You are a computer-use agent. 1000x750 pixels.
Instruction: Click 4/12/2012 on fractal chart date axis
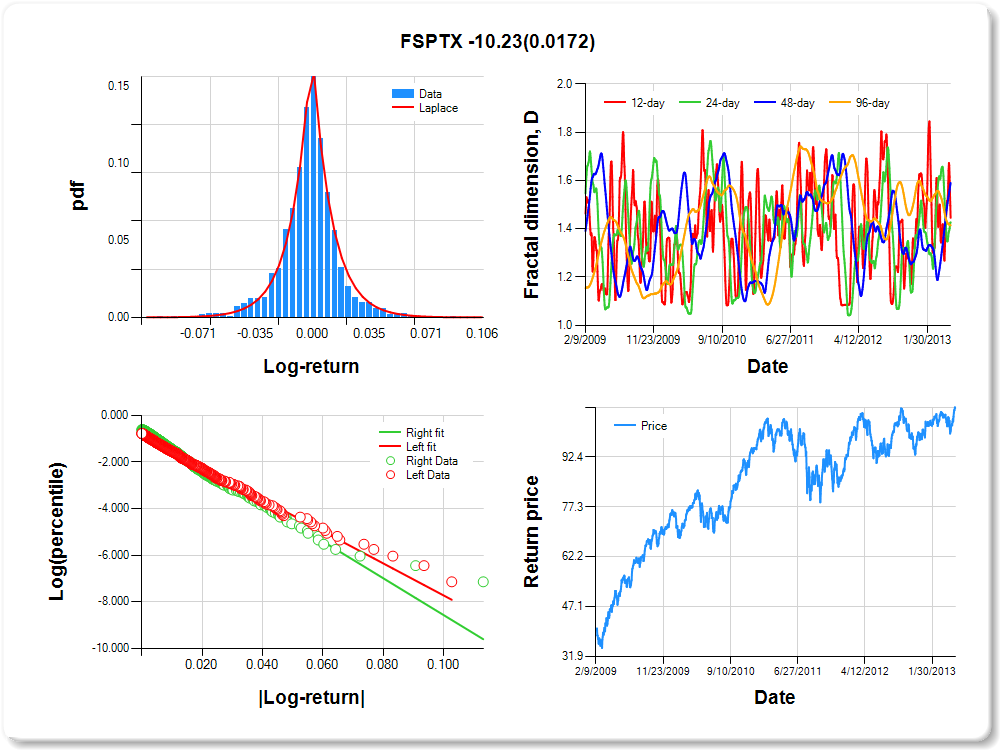pyautogui.click(x=858, y=339)
